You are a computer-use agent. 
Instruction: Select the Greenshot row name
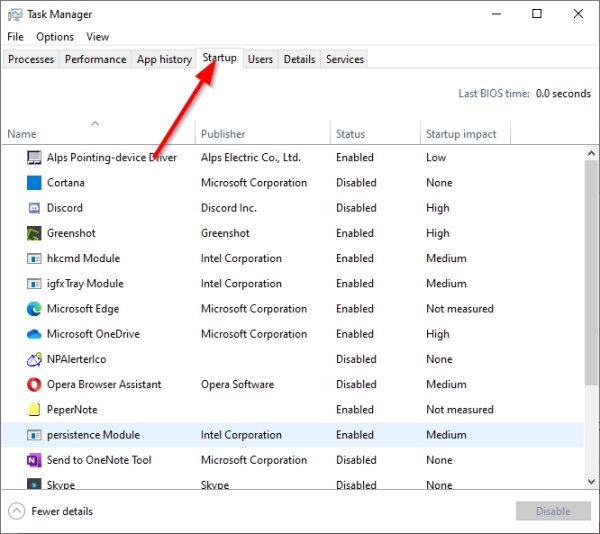[x=71, y=233]
